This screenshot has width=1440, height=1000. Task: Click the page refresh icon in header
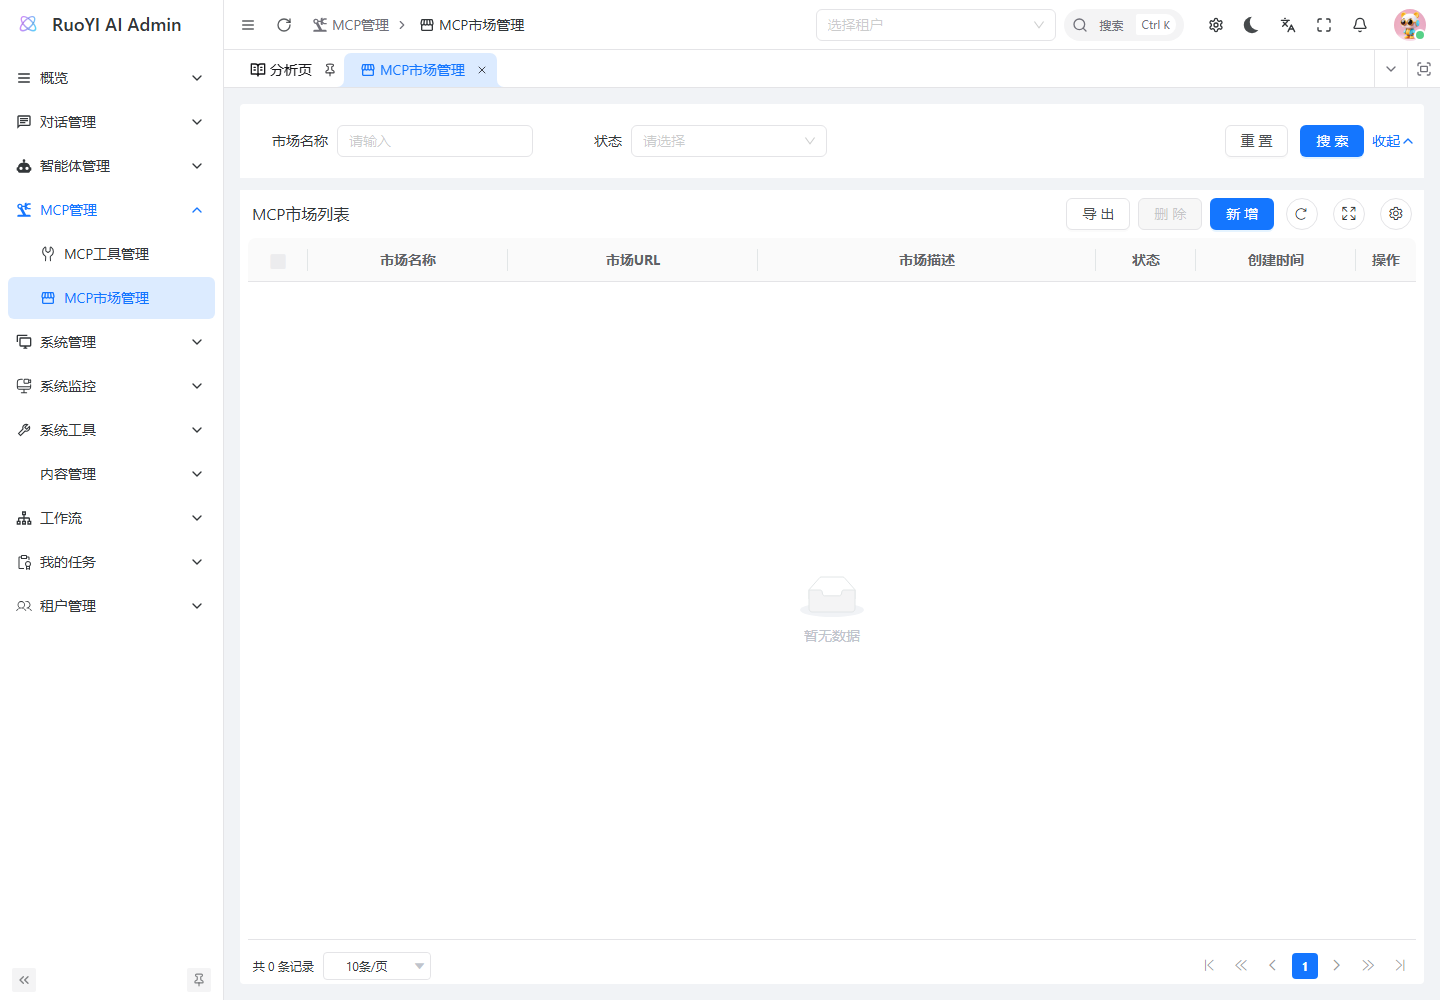point(284,25)
